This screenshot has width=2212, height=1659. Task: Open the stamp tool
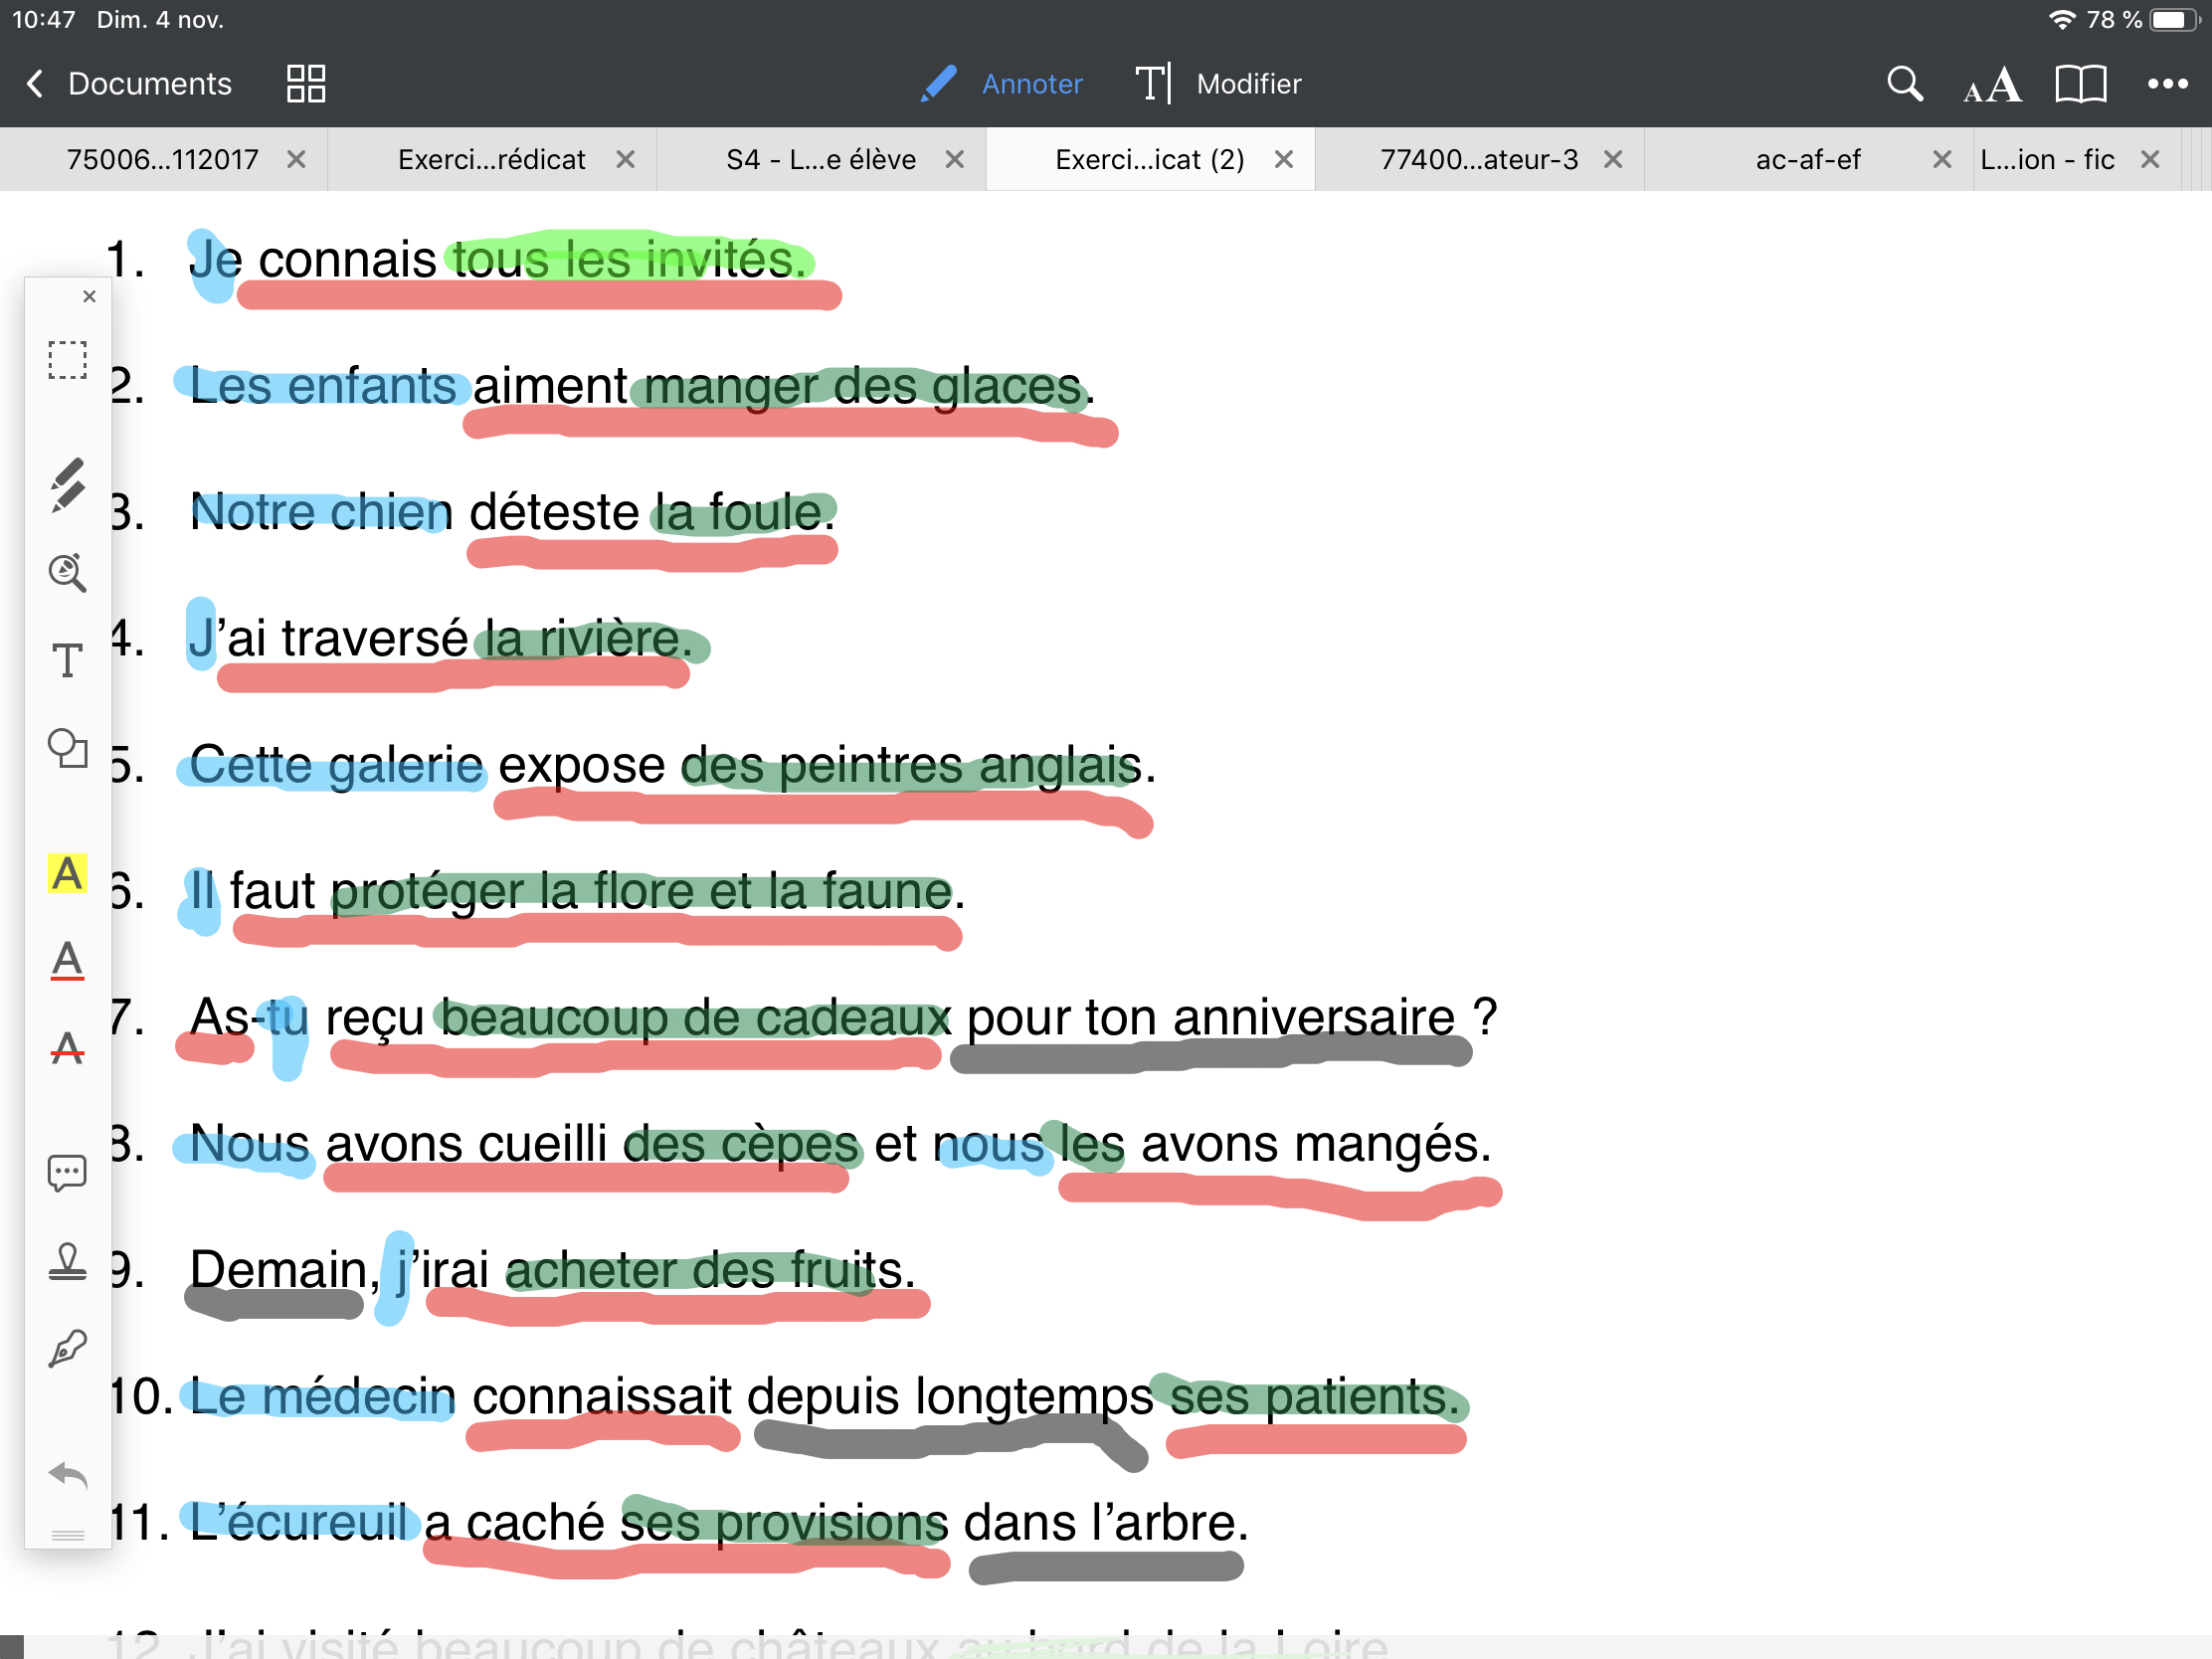(x=67, y=1261)
